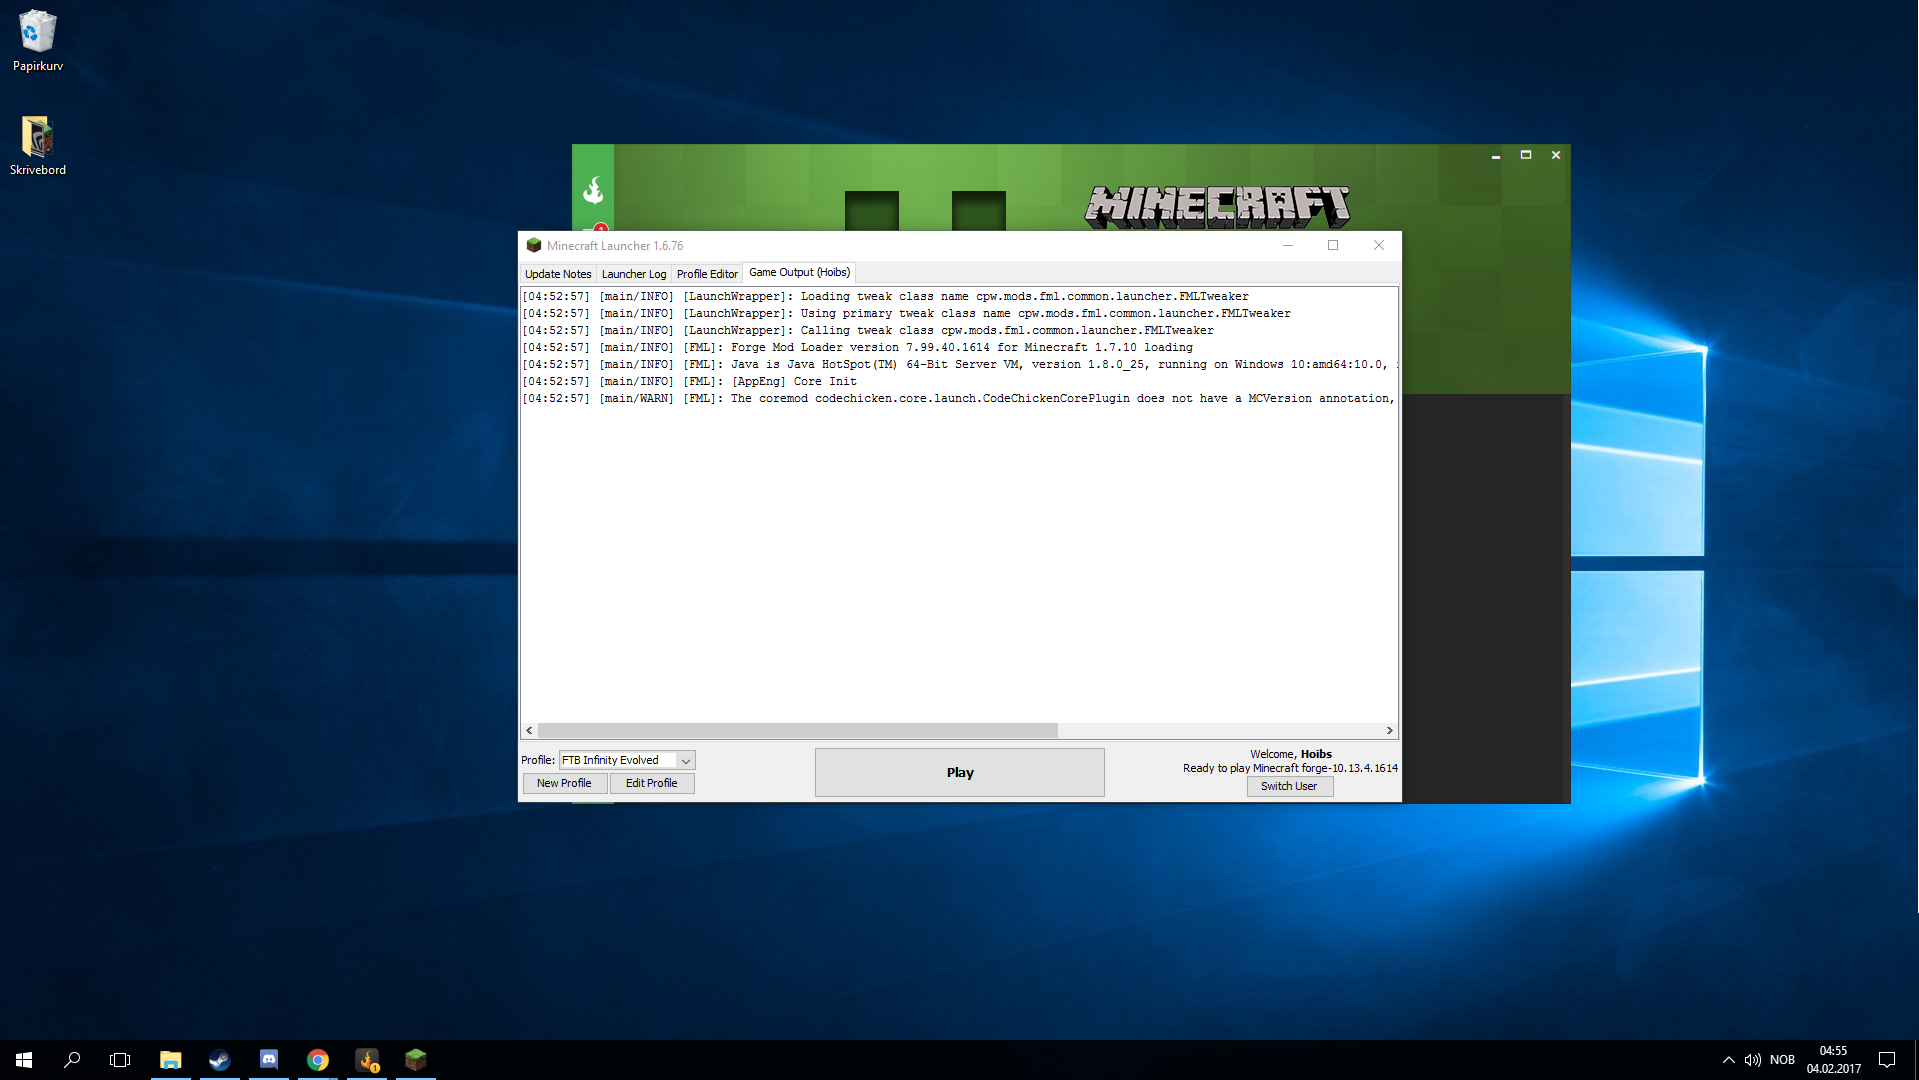Image resolution: width=1919 pixels, height=1080 pixels.
Task: Click the New Profile button
Action: 564,783
